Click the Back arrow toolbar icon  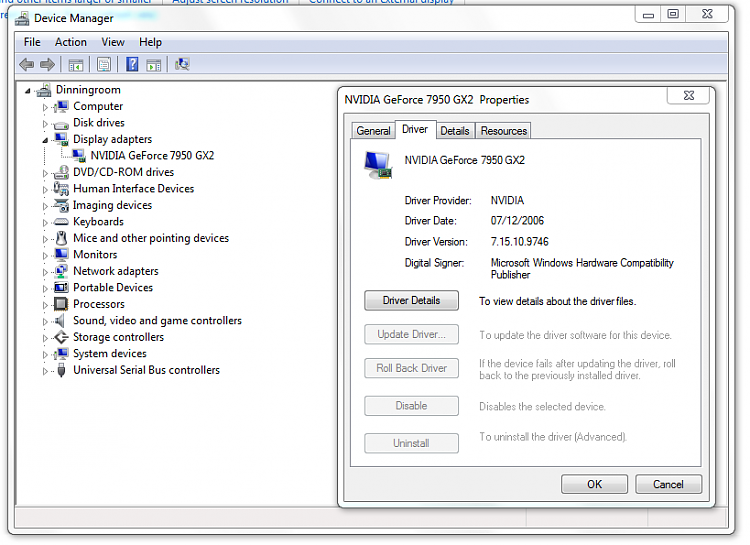click(26, 64)
